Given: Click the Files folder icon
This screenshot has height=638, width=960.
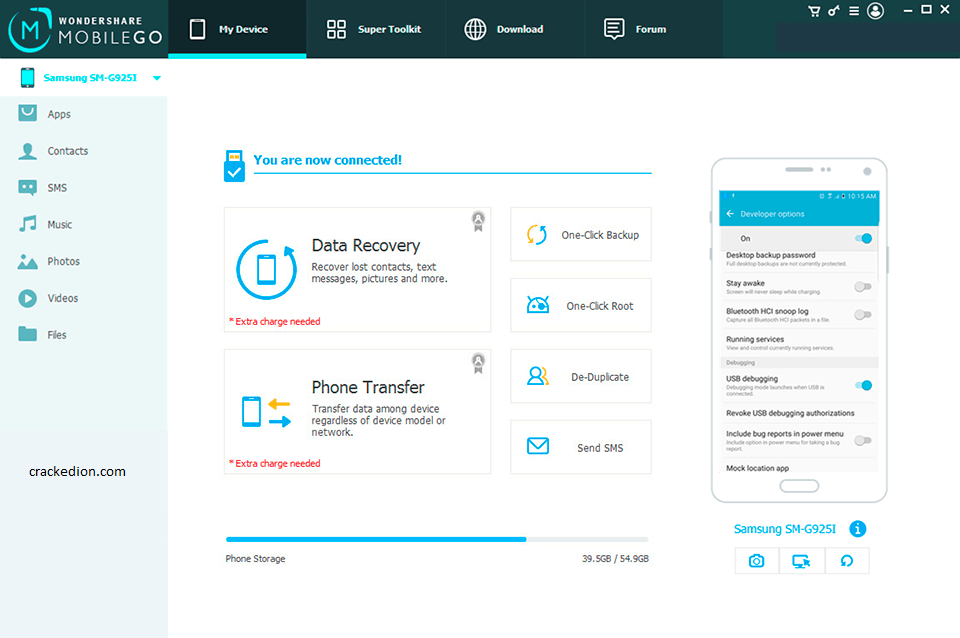Looking at the screenshot, I should (28, 334).
